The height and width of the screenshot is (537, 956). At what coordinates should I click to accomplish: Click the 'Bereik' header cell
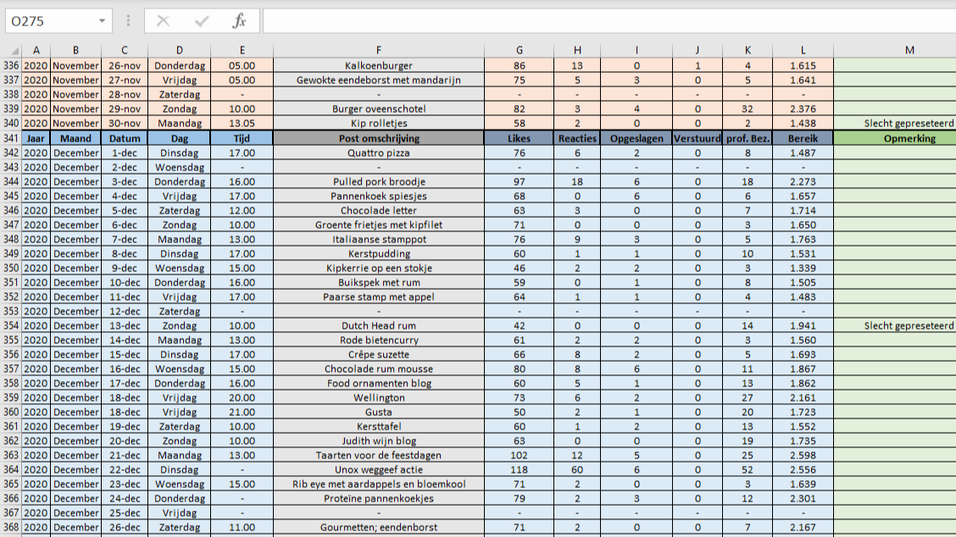pyautogui.click(x=802, y=138)
